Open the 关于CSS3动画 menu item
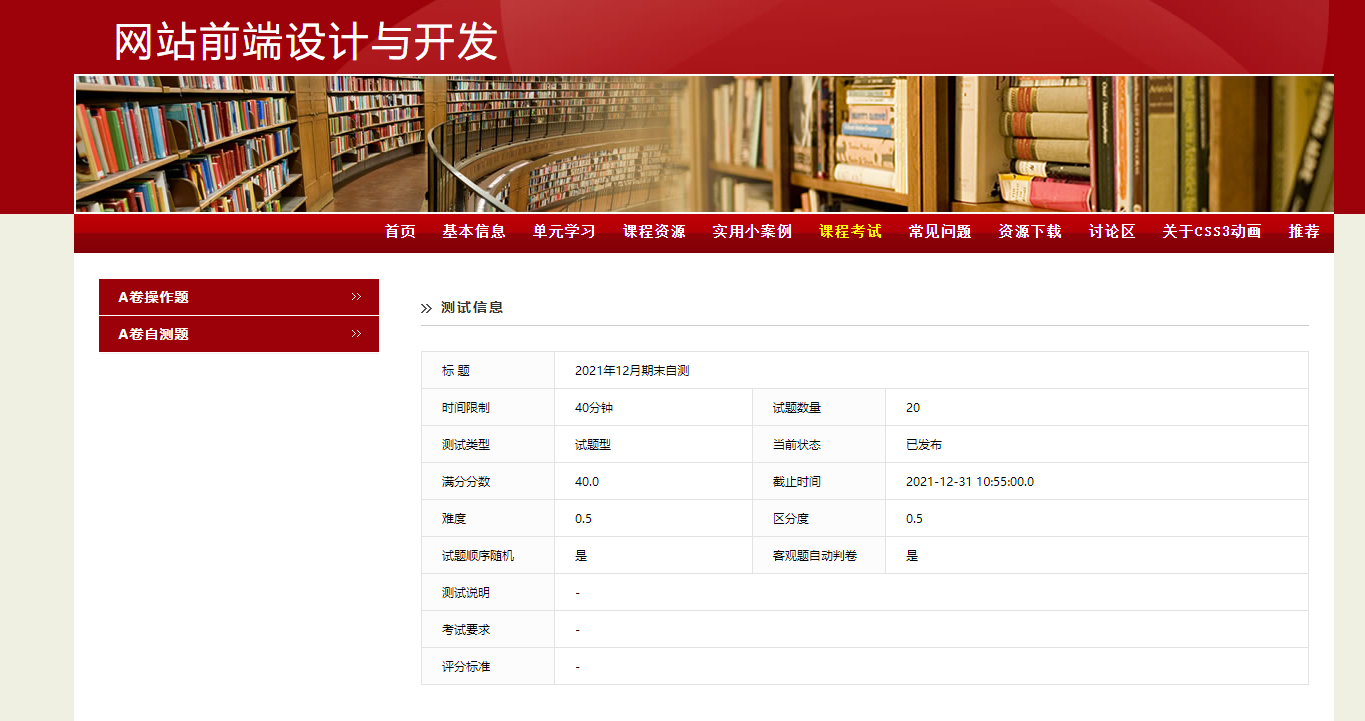The width and height of the screenshot is (1365, 721). coord(1211,232)
